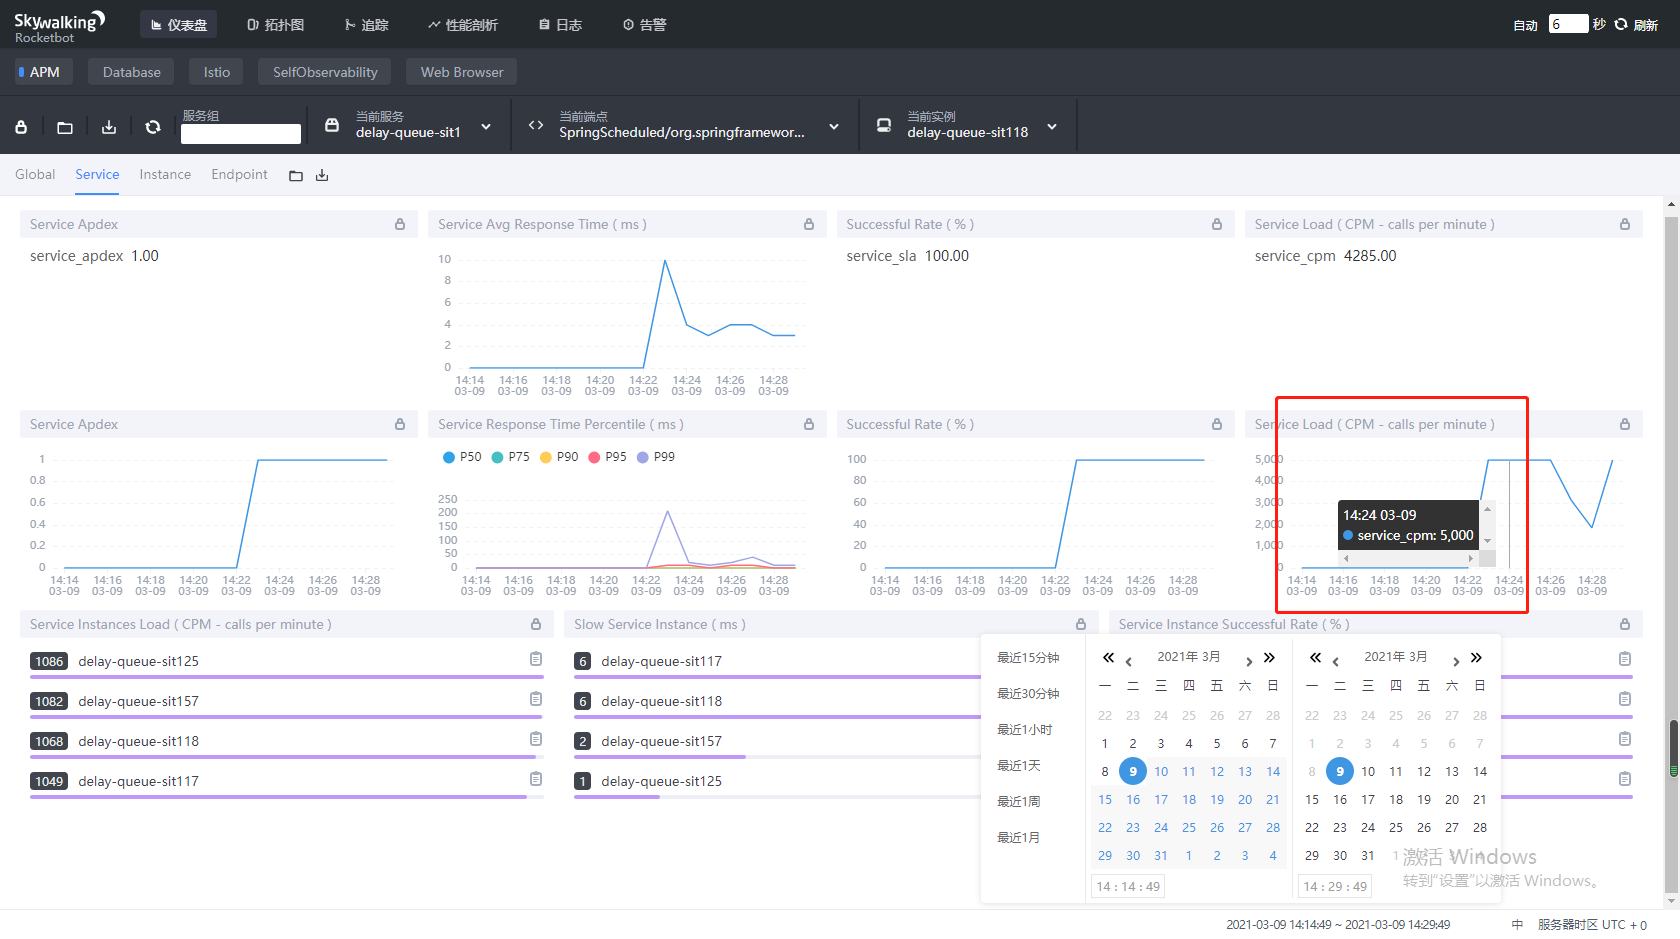Go to next month in left calendar
The width and height of the screenshot is (1680, 939).
point(1249,660)
